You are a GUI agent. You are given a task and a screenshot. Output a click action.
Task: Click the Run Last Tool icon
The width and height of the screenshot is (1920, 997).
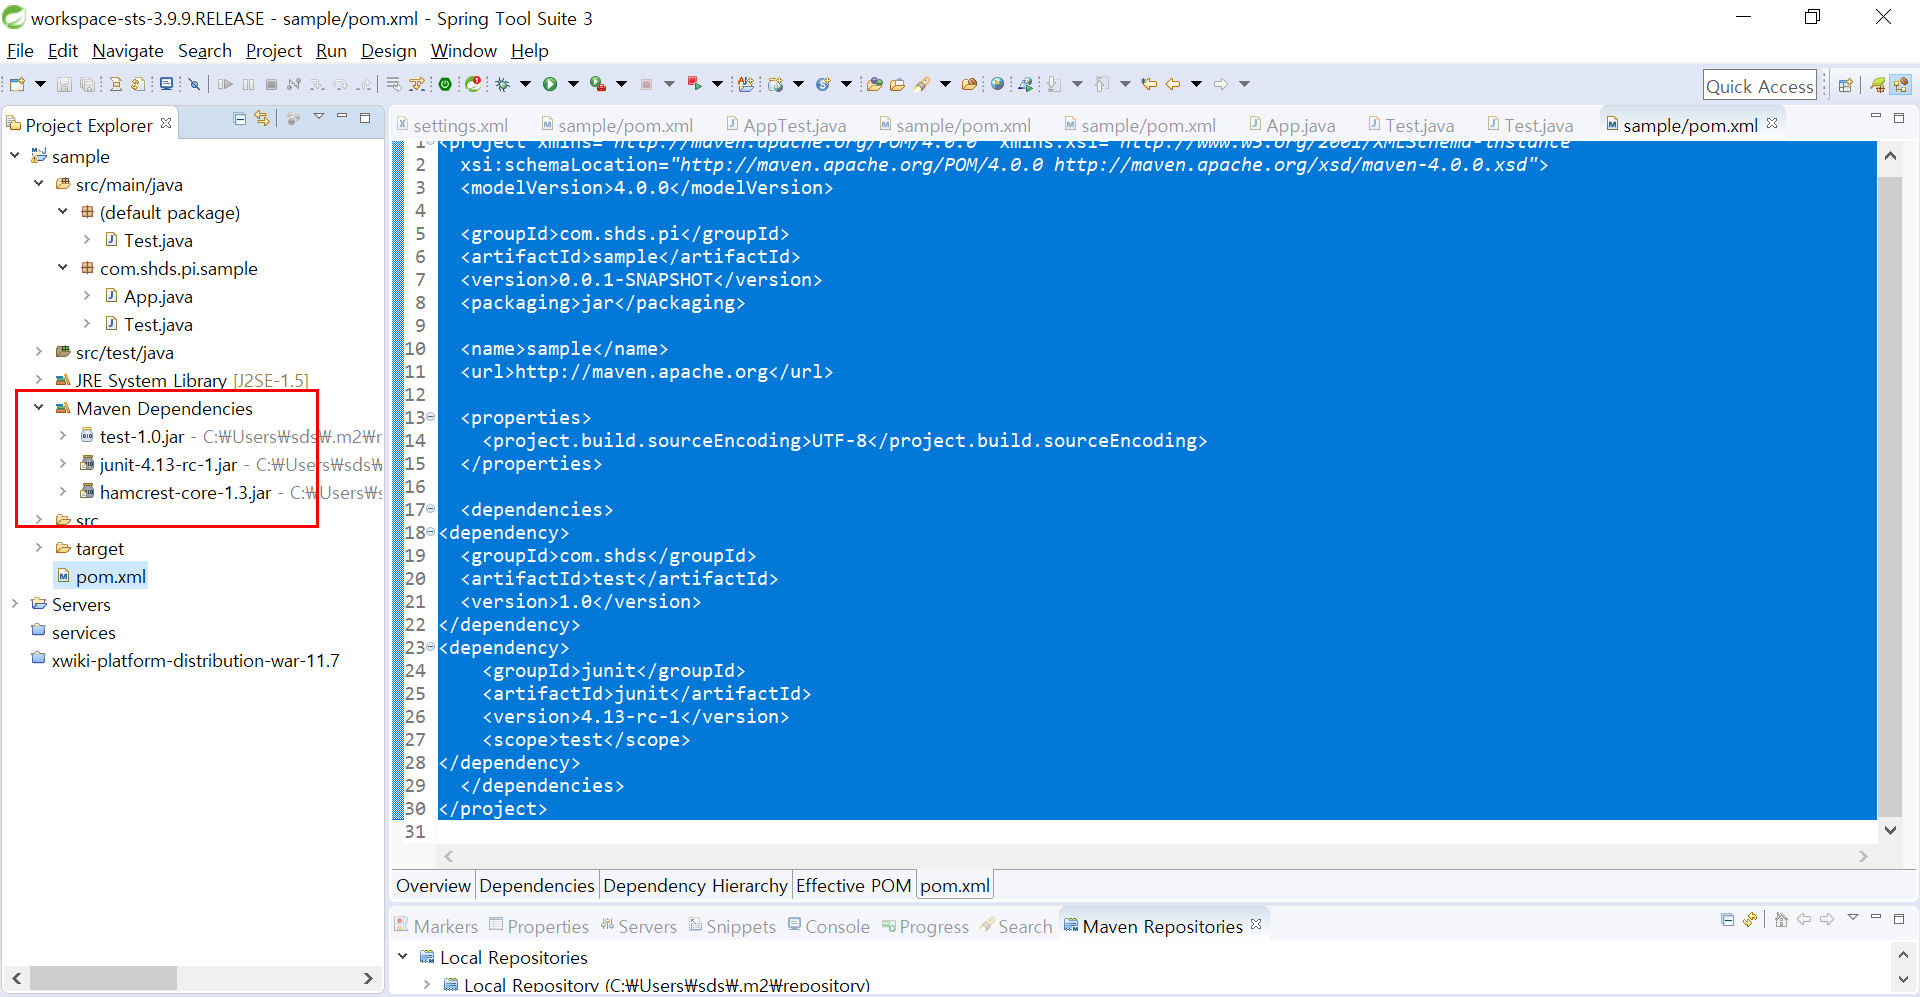pyautogui.click(x=598, y=84)
